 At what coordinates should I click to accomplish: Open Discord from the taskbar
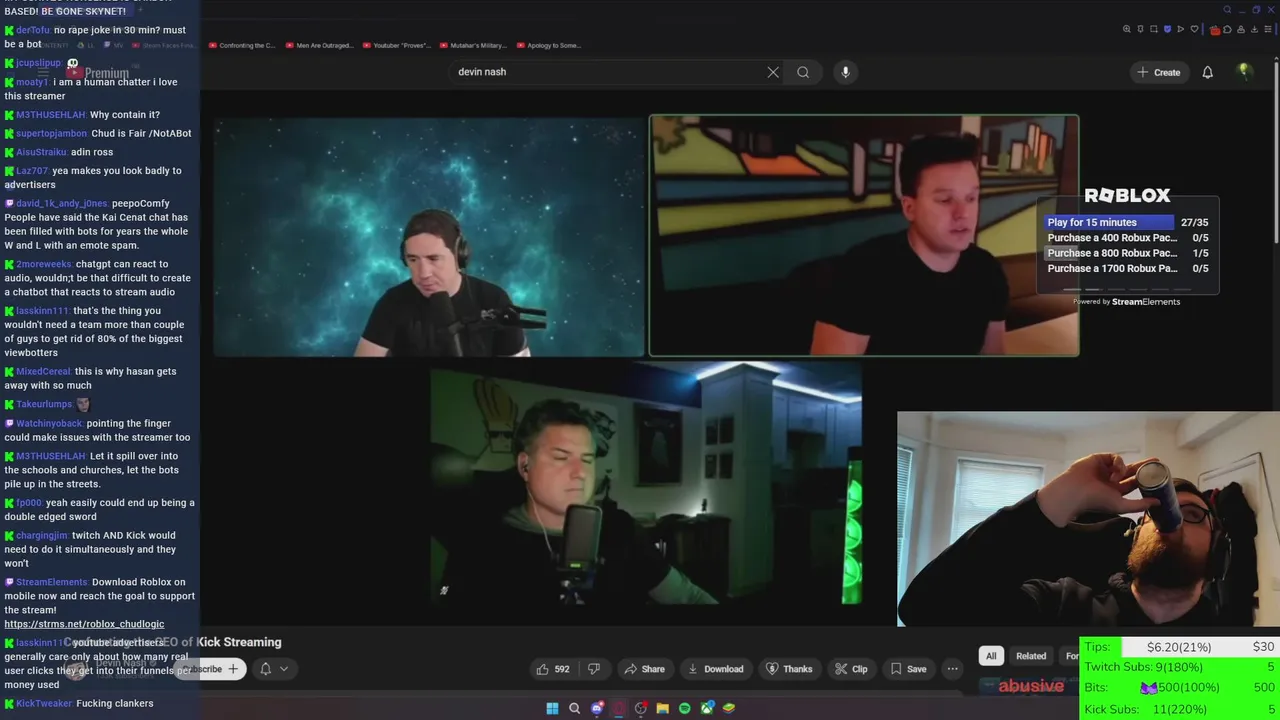[597, 708]
